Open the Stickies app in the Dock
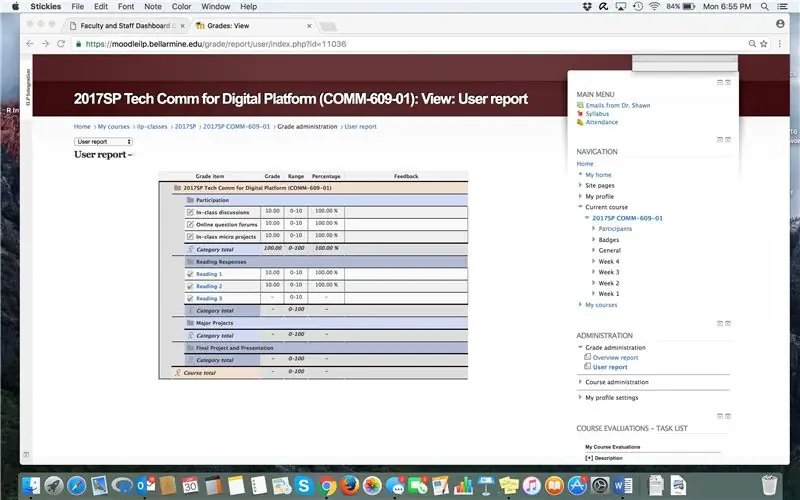Screen dimensions: 800x500 tap(509, 485)
